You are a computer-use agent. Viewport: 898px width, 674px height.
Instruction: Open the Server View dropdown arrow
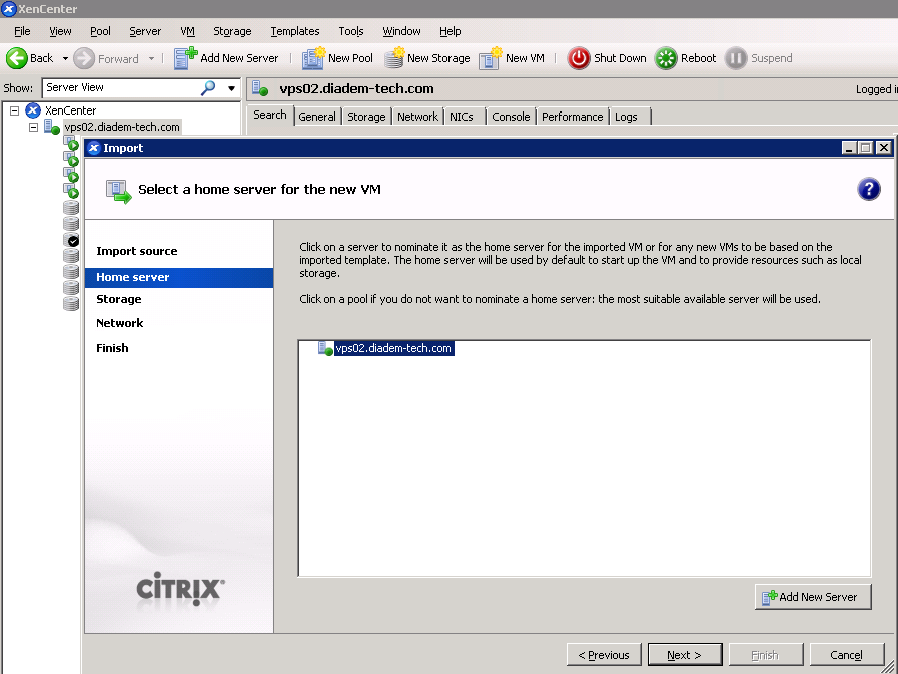point(231,88)
